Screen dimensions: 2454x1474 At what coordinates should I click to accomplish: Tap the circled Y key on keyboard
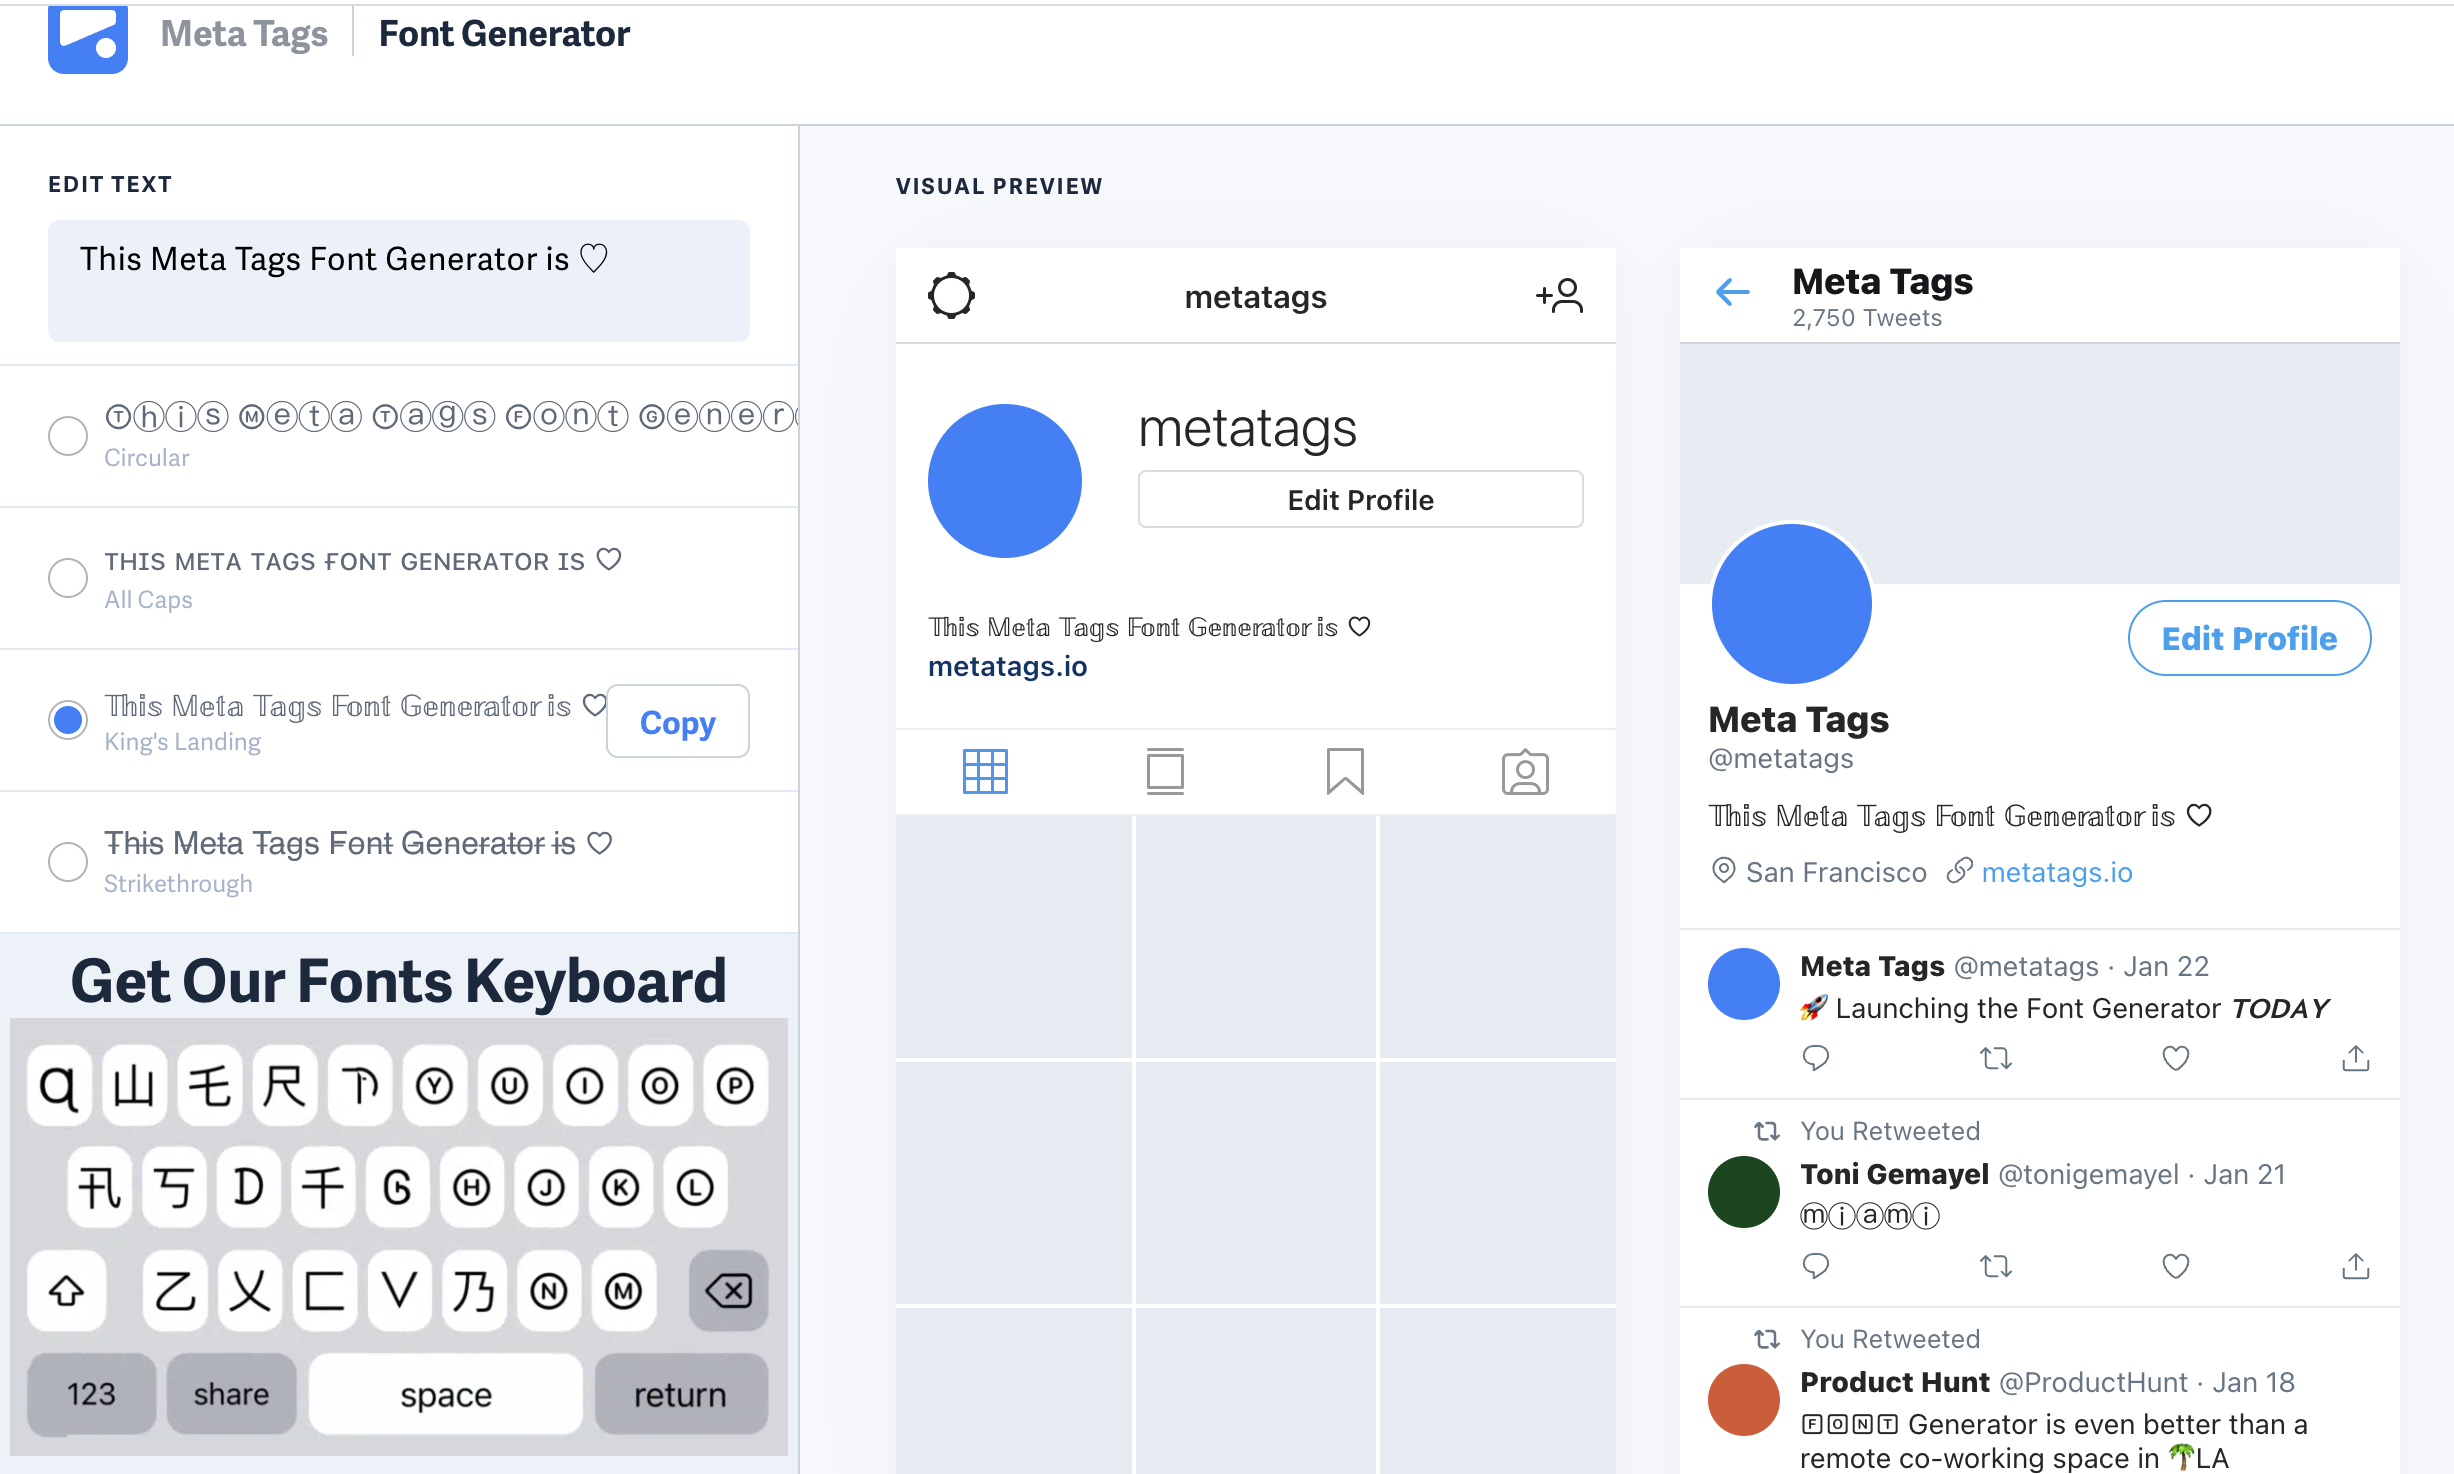point(434,1086)
